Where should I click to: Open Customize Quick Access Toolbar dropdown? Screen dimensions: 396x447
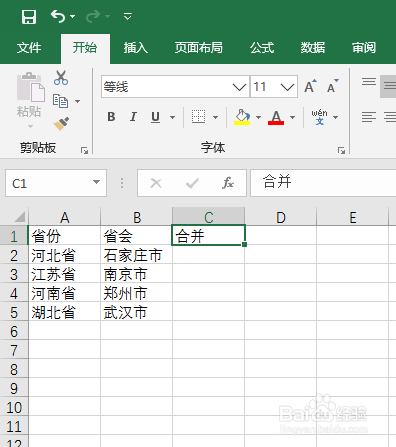point(128,16)
